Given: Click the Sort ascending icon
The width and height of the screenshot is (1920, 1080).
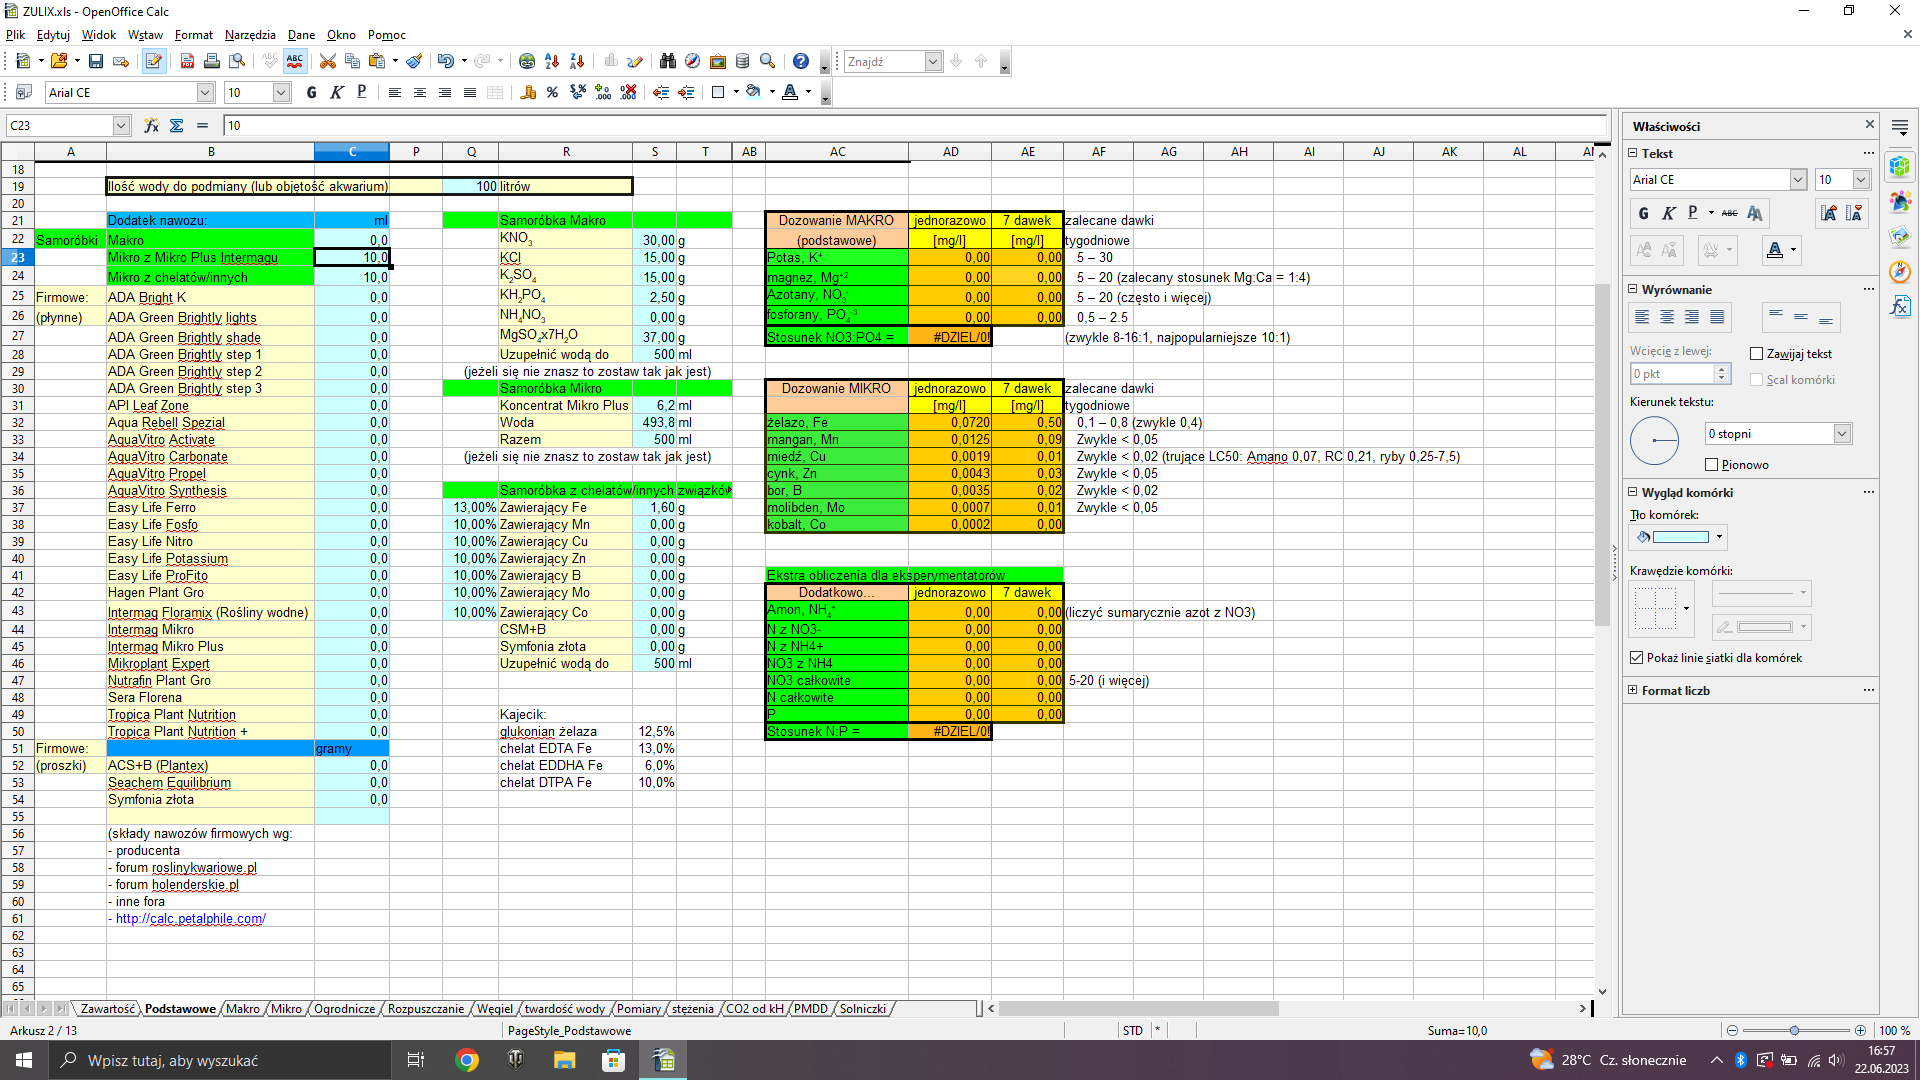Looking at the screenshot, I should (552, 62).
